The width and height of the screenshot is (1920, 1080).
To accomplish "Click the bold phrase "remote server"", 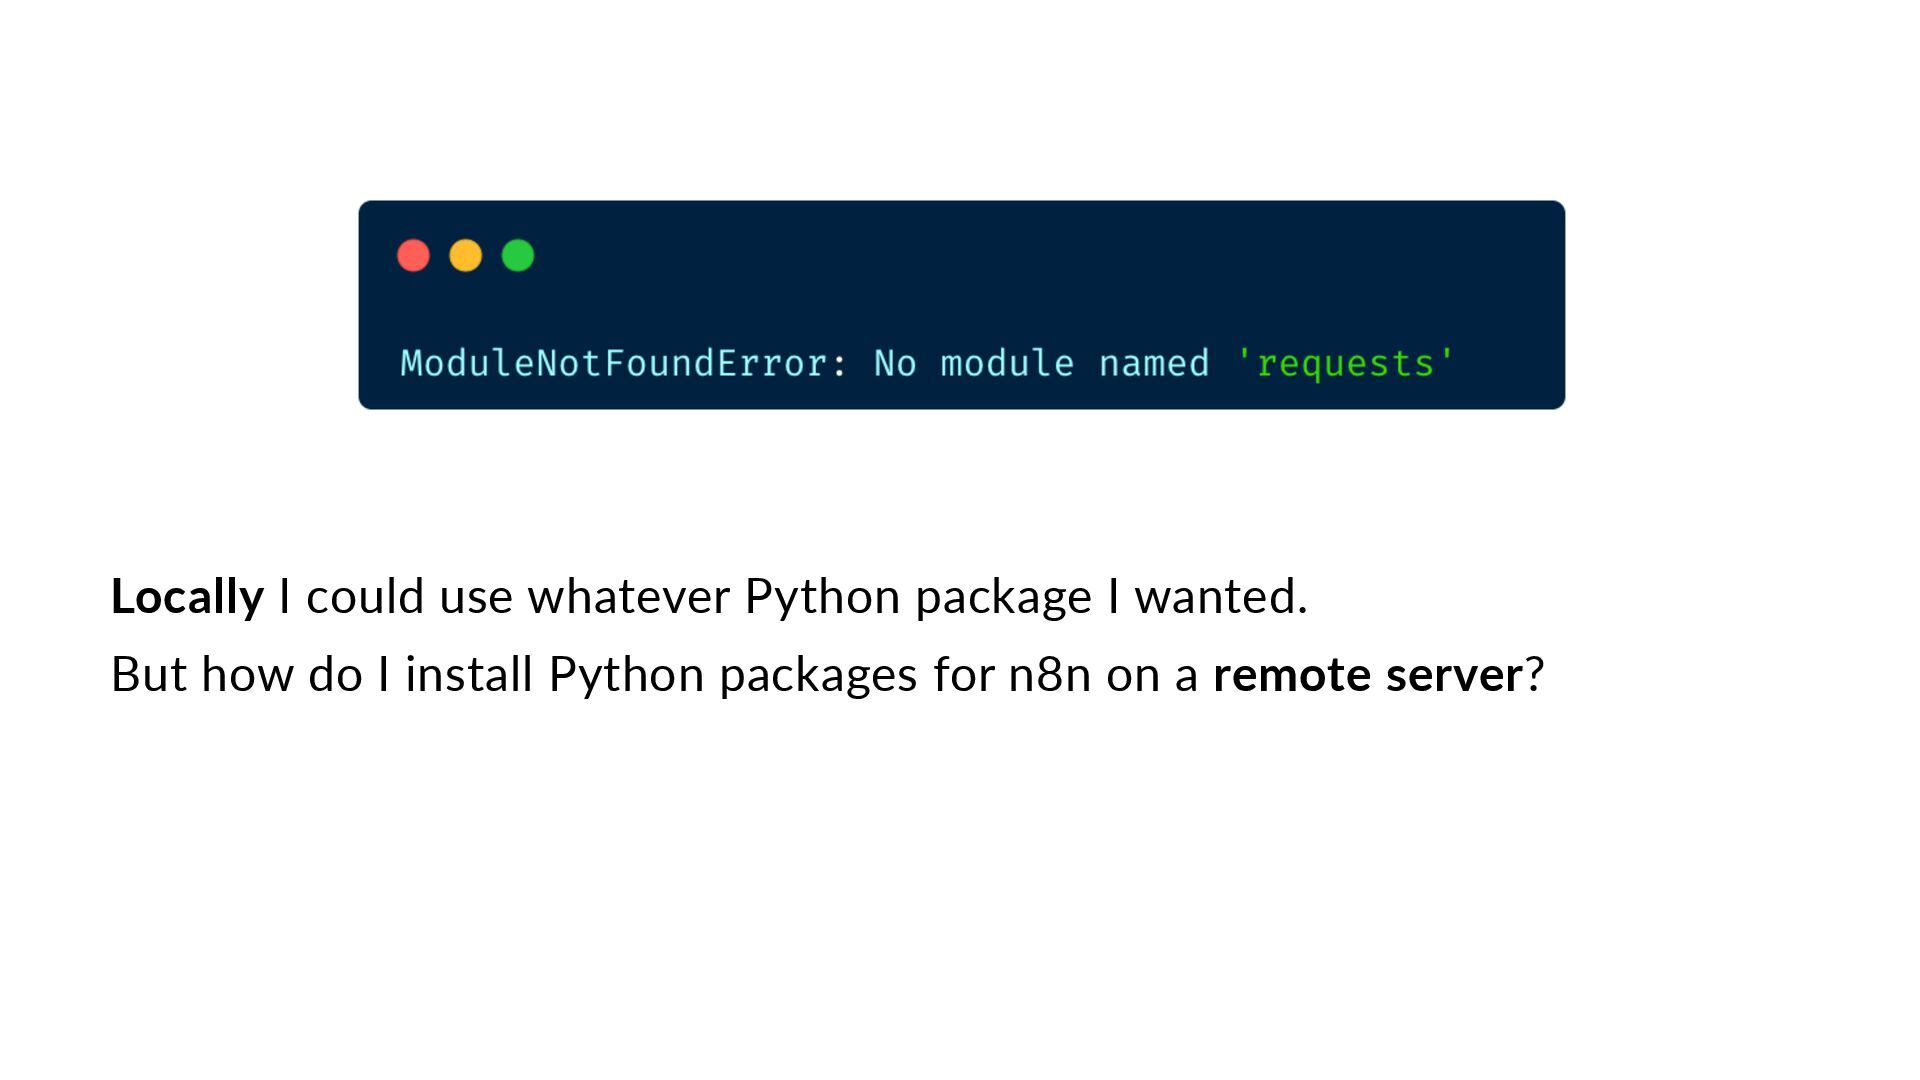I will pos(1367,674).
